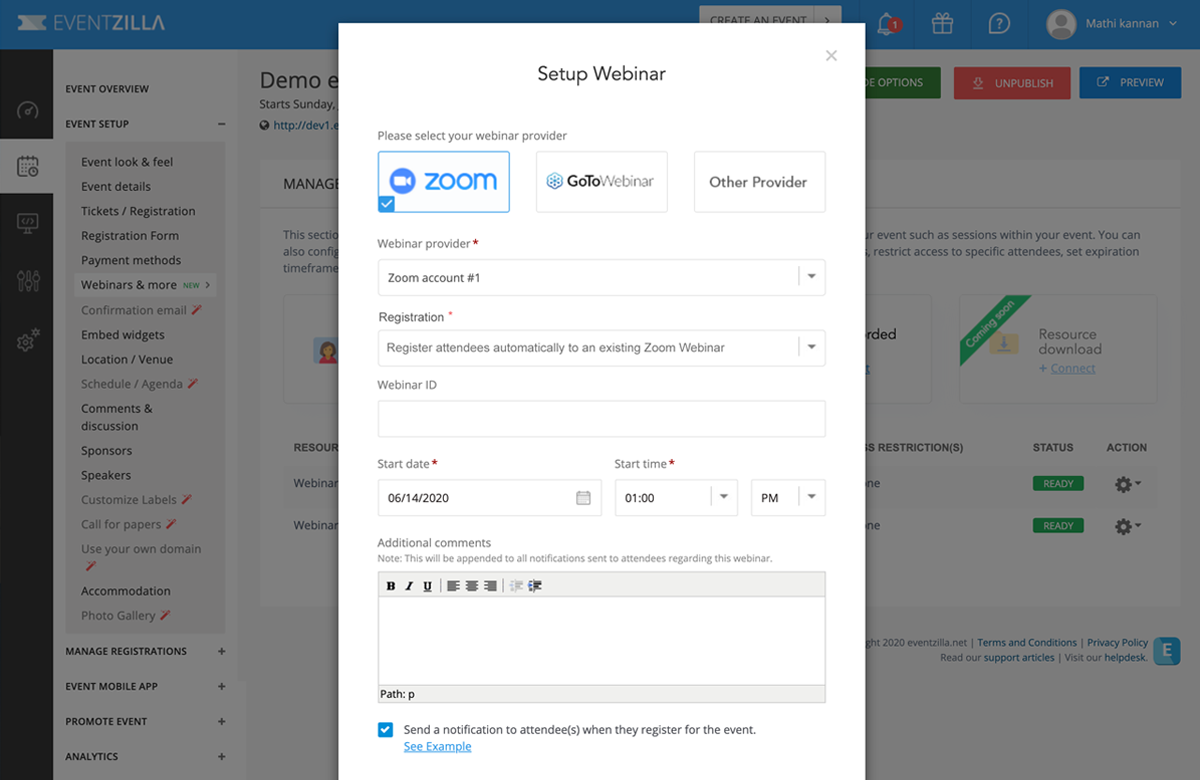Open the dashboard gauge icon in sidebar
The image size is (1200, 780).
point(27,110)
